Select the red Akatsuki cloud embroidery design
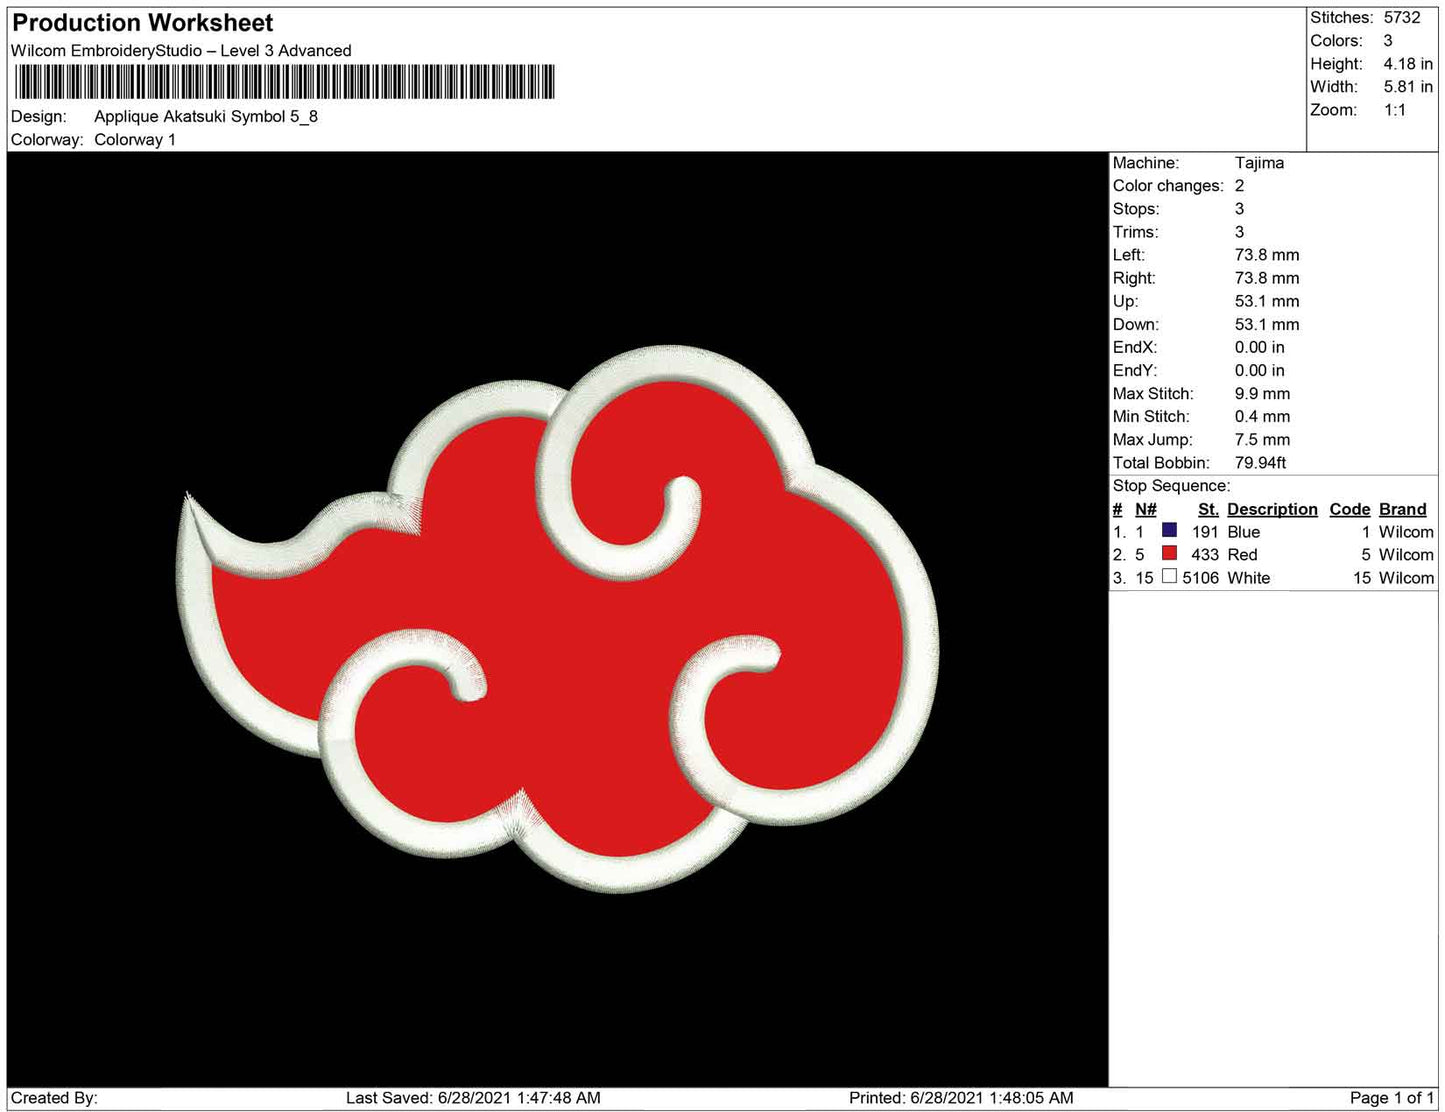The height and width of the screenshot is (1112, 1445). coord(558,619)
